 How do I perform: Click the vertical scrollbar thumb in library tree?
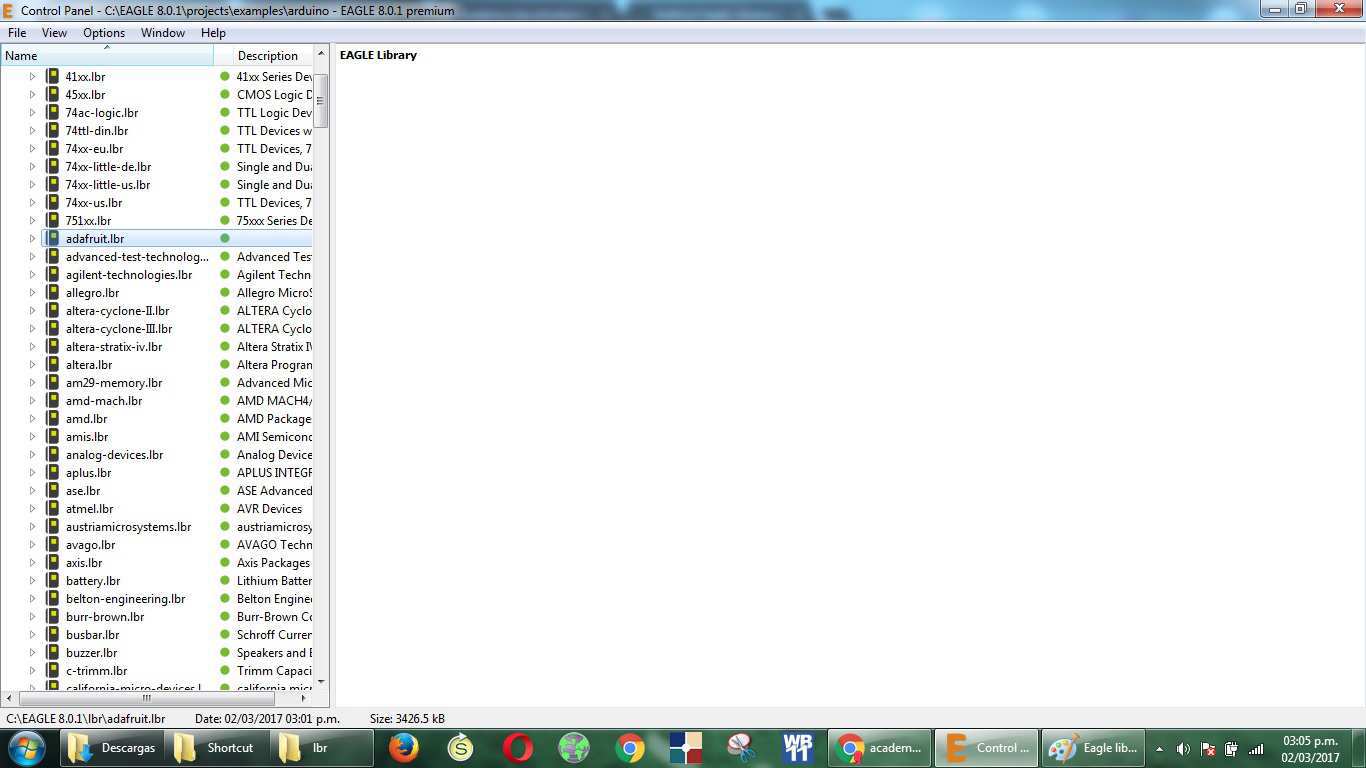click(321, 100)
